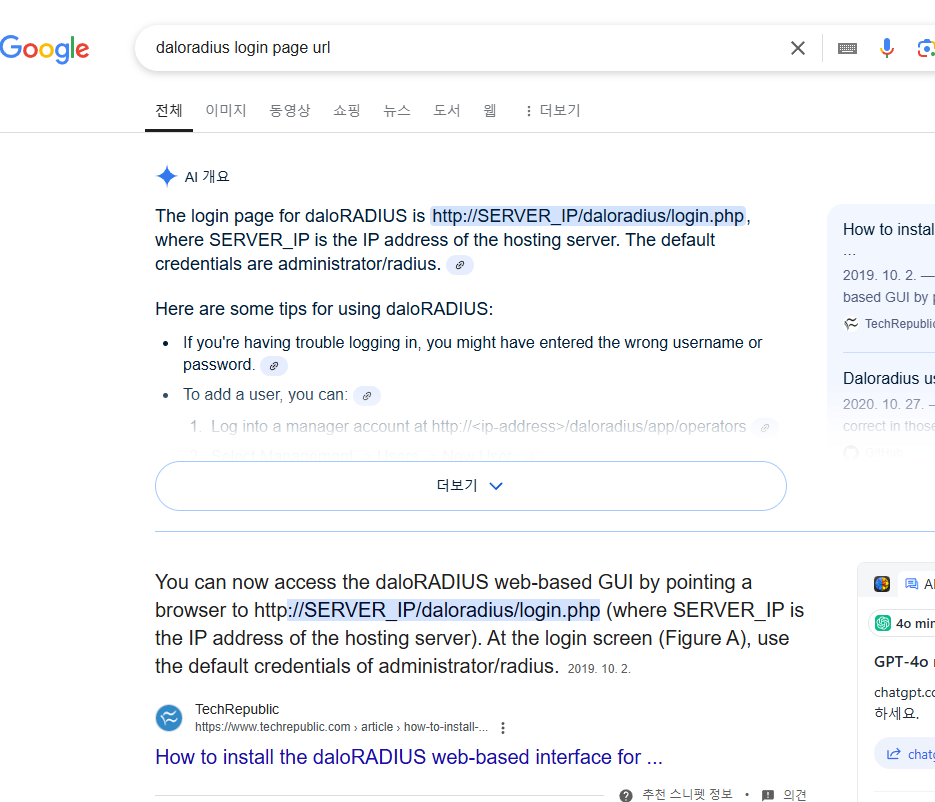Open the three-dot menu beside the TechRepublic URL
Viewport: 935px width, 802px height.
[x=503, y=727]
